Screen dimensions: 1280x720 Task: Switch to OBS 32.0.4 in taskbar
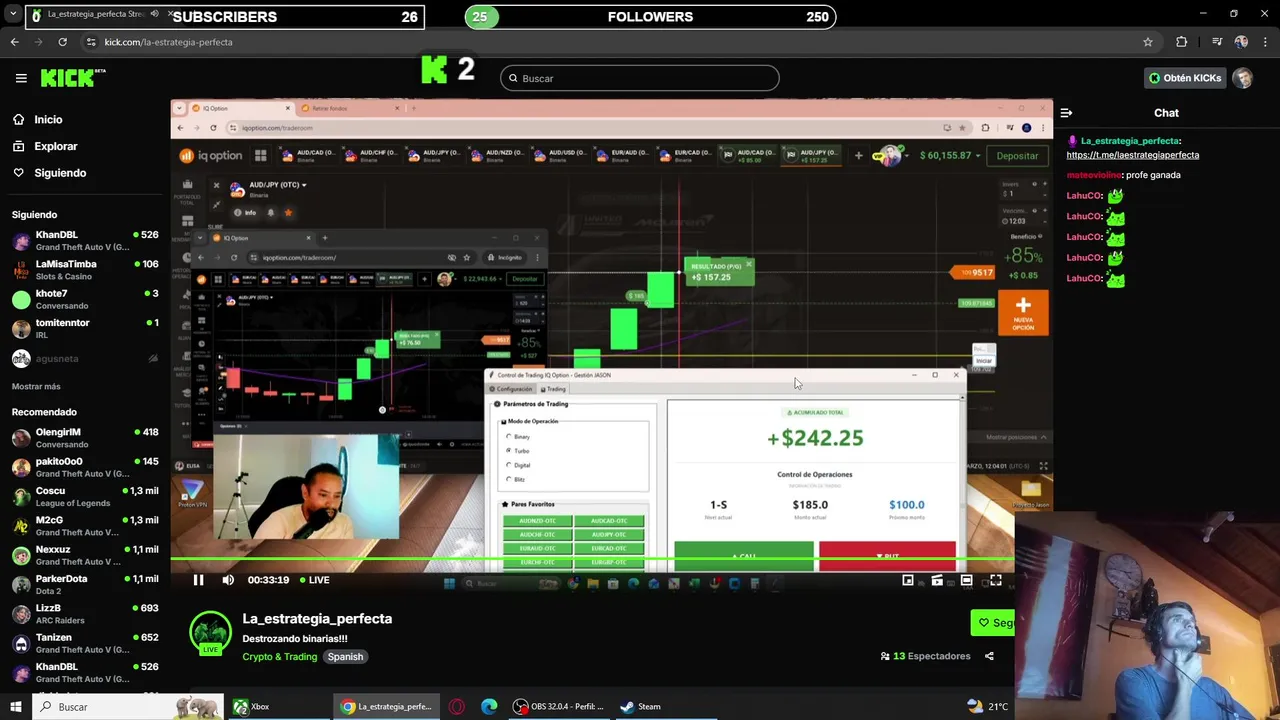tap(557, 706)
